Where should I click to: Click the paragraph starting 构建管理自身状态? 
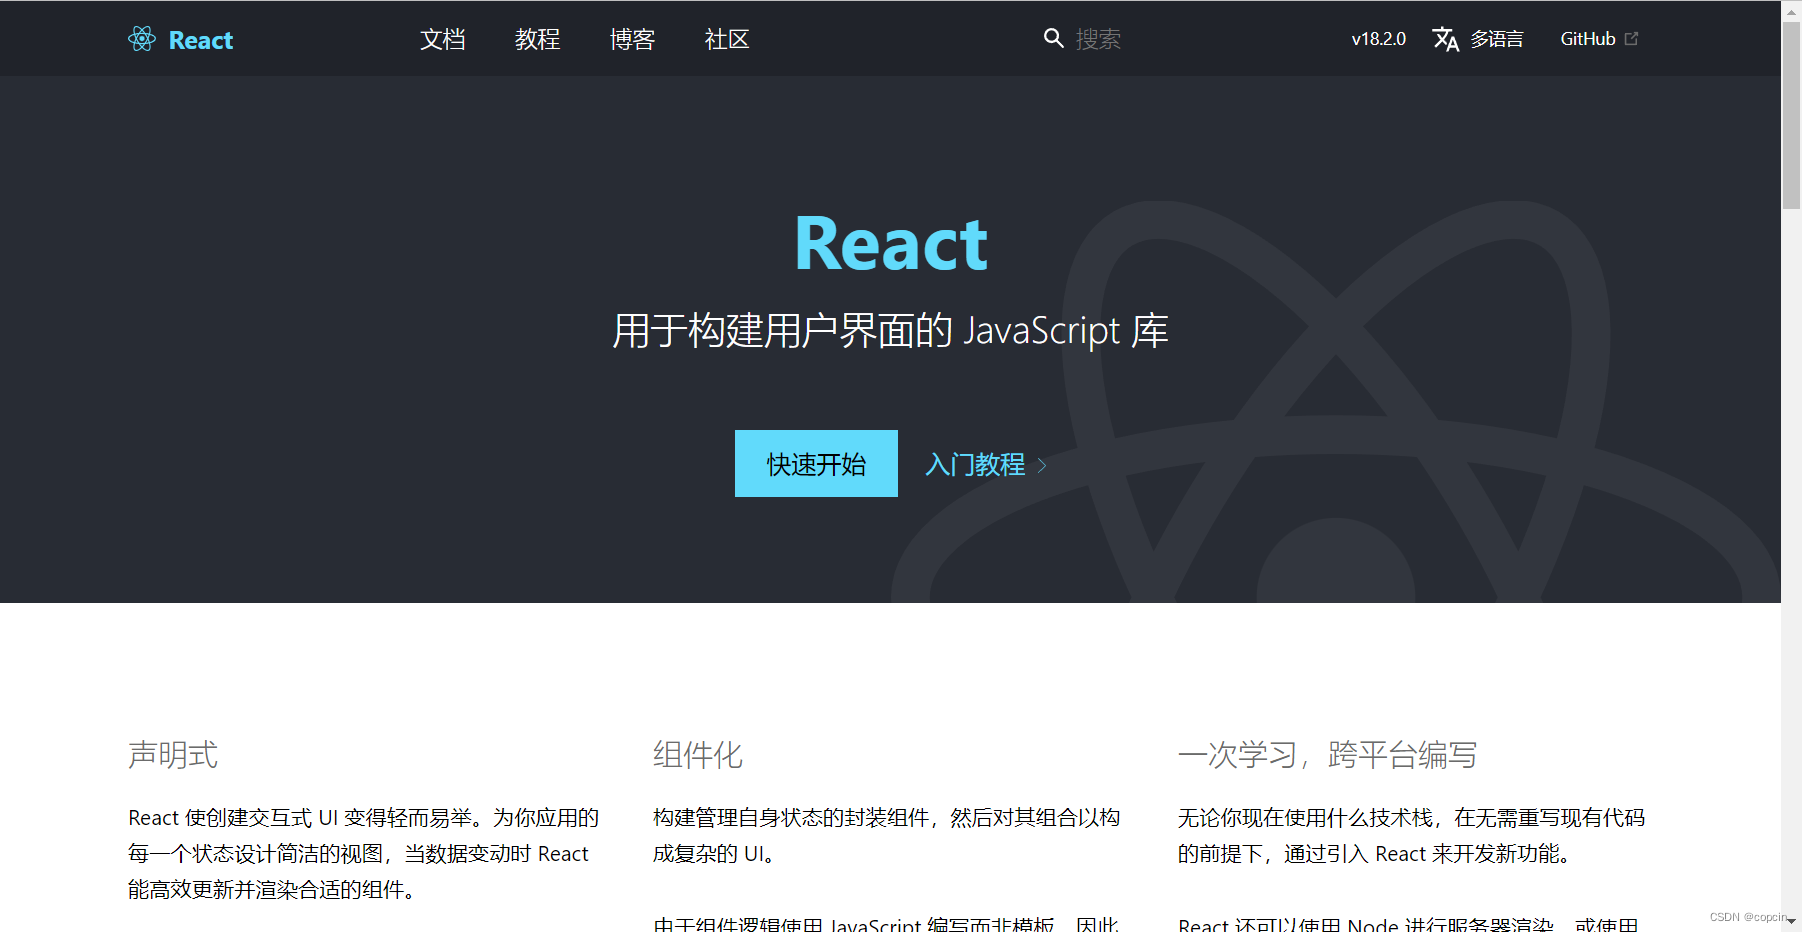tap(887, 836)
